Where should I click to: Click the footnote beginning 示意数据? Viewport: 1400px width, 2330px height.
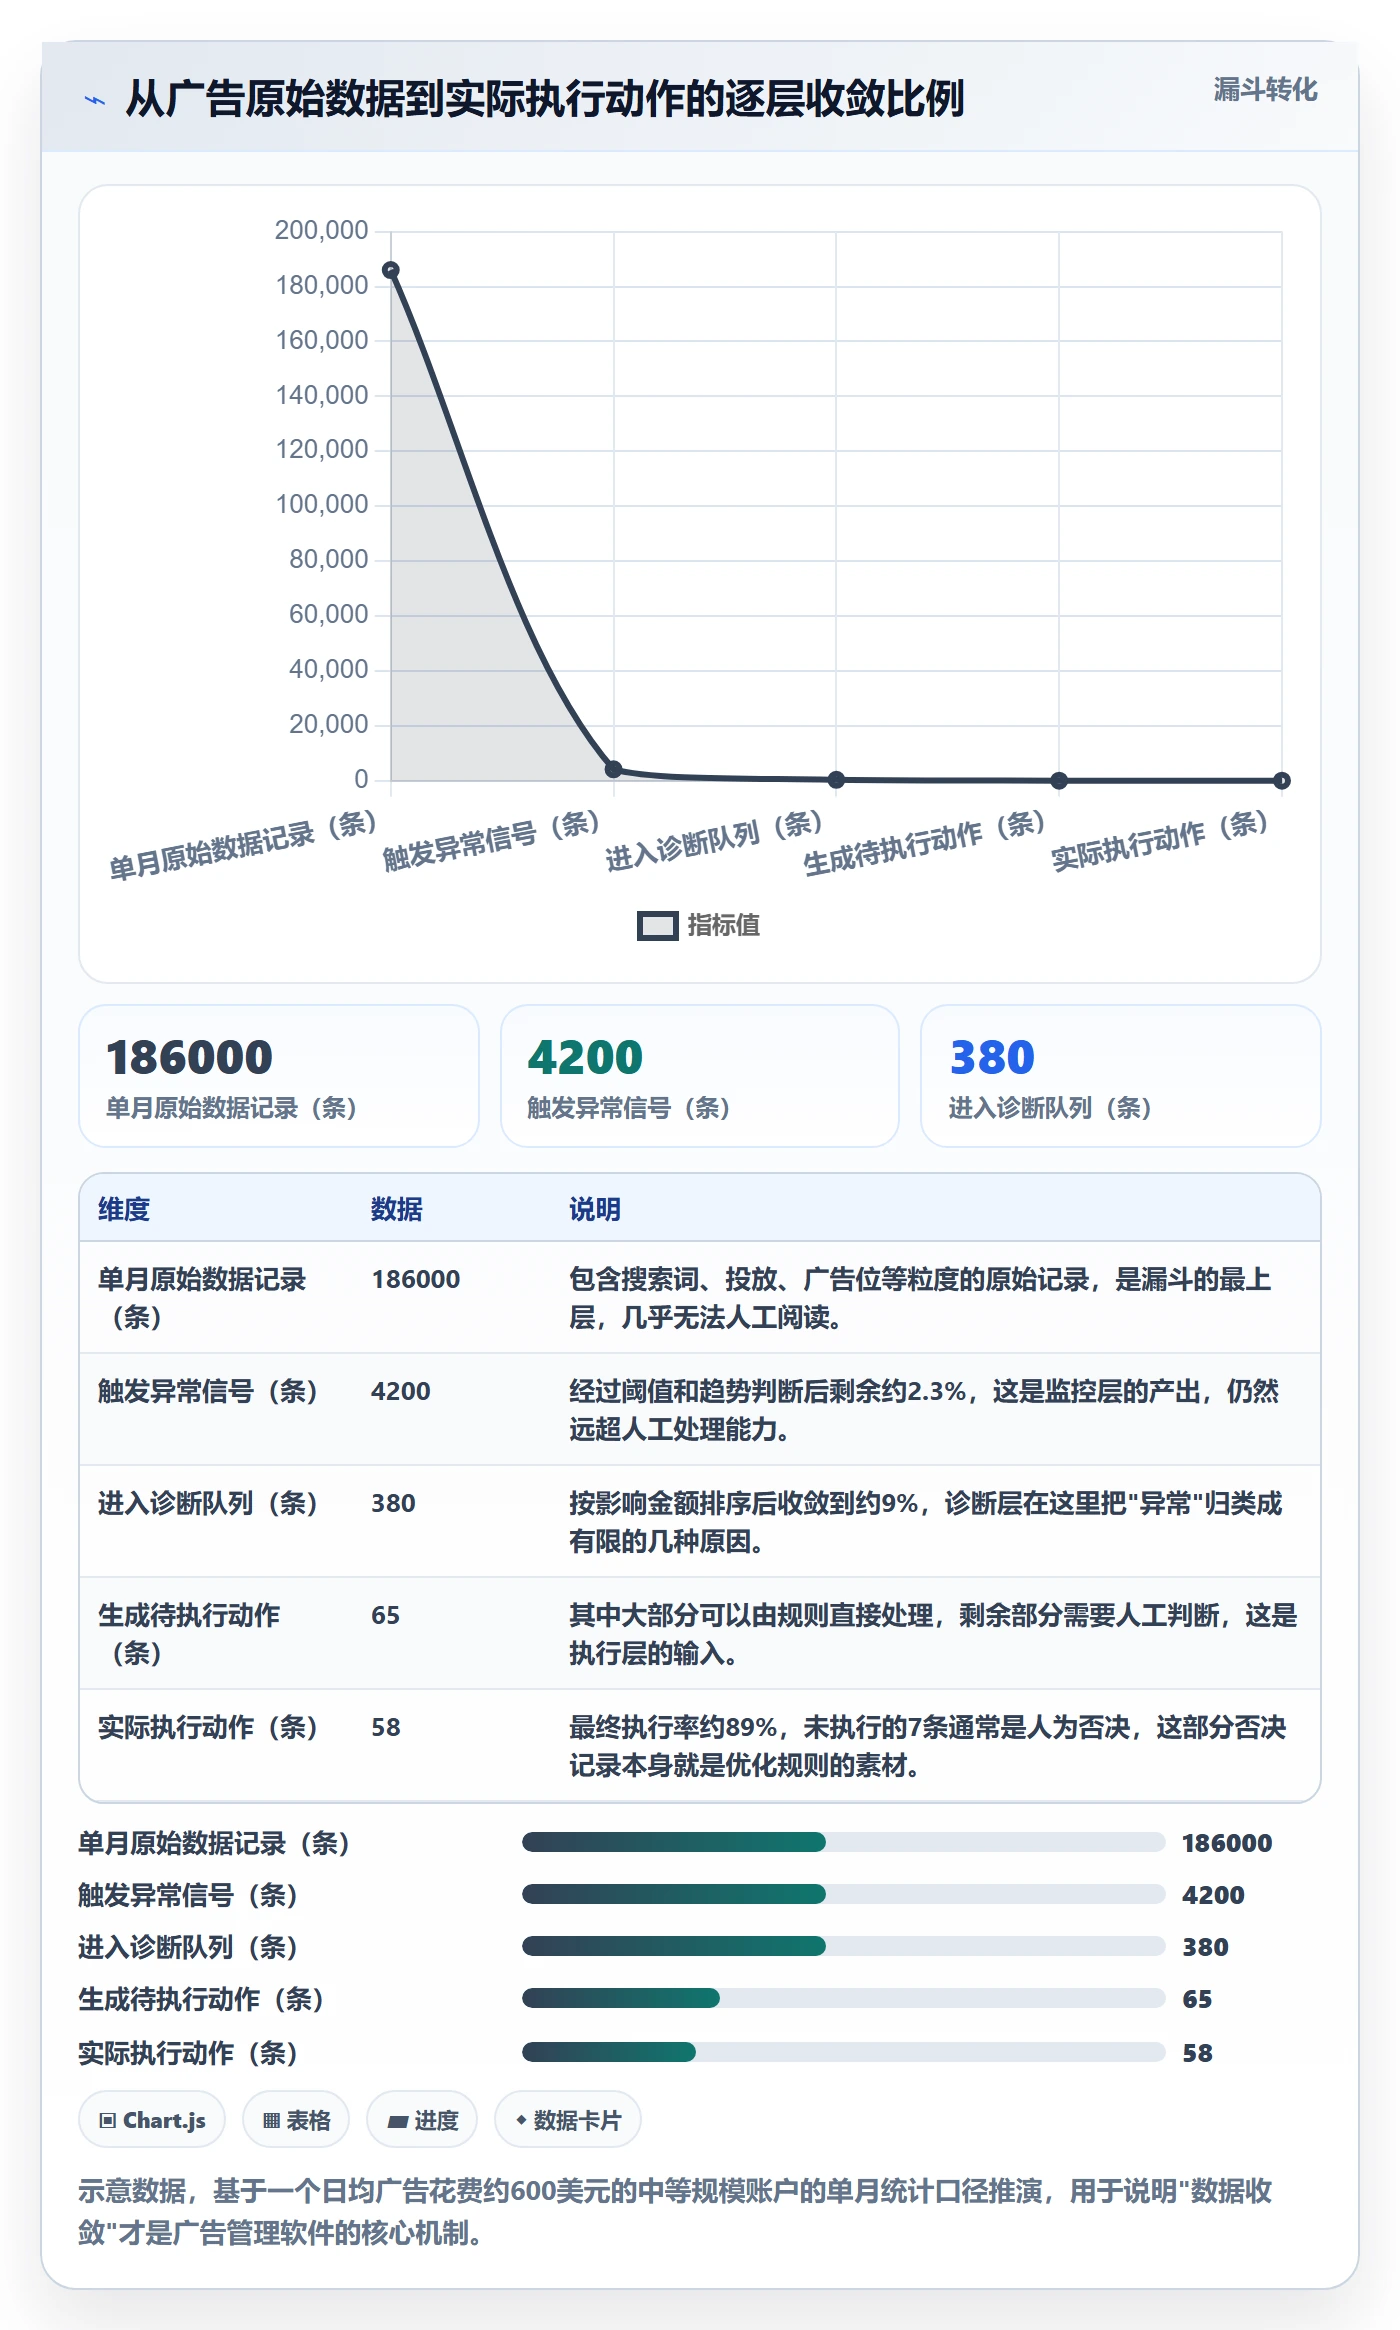pos(675,2212)
